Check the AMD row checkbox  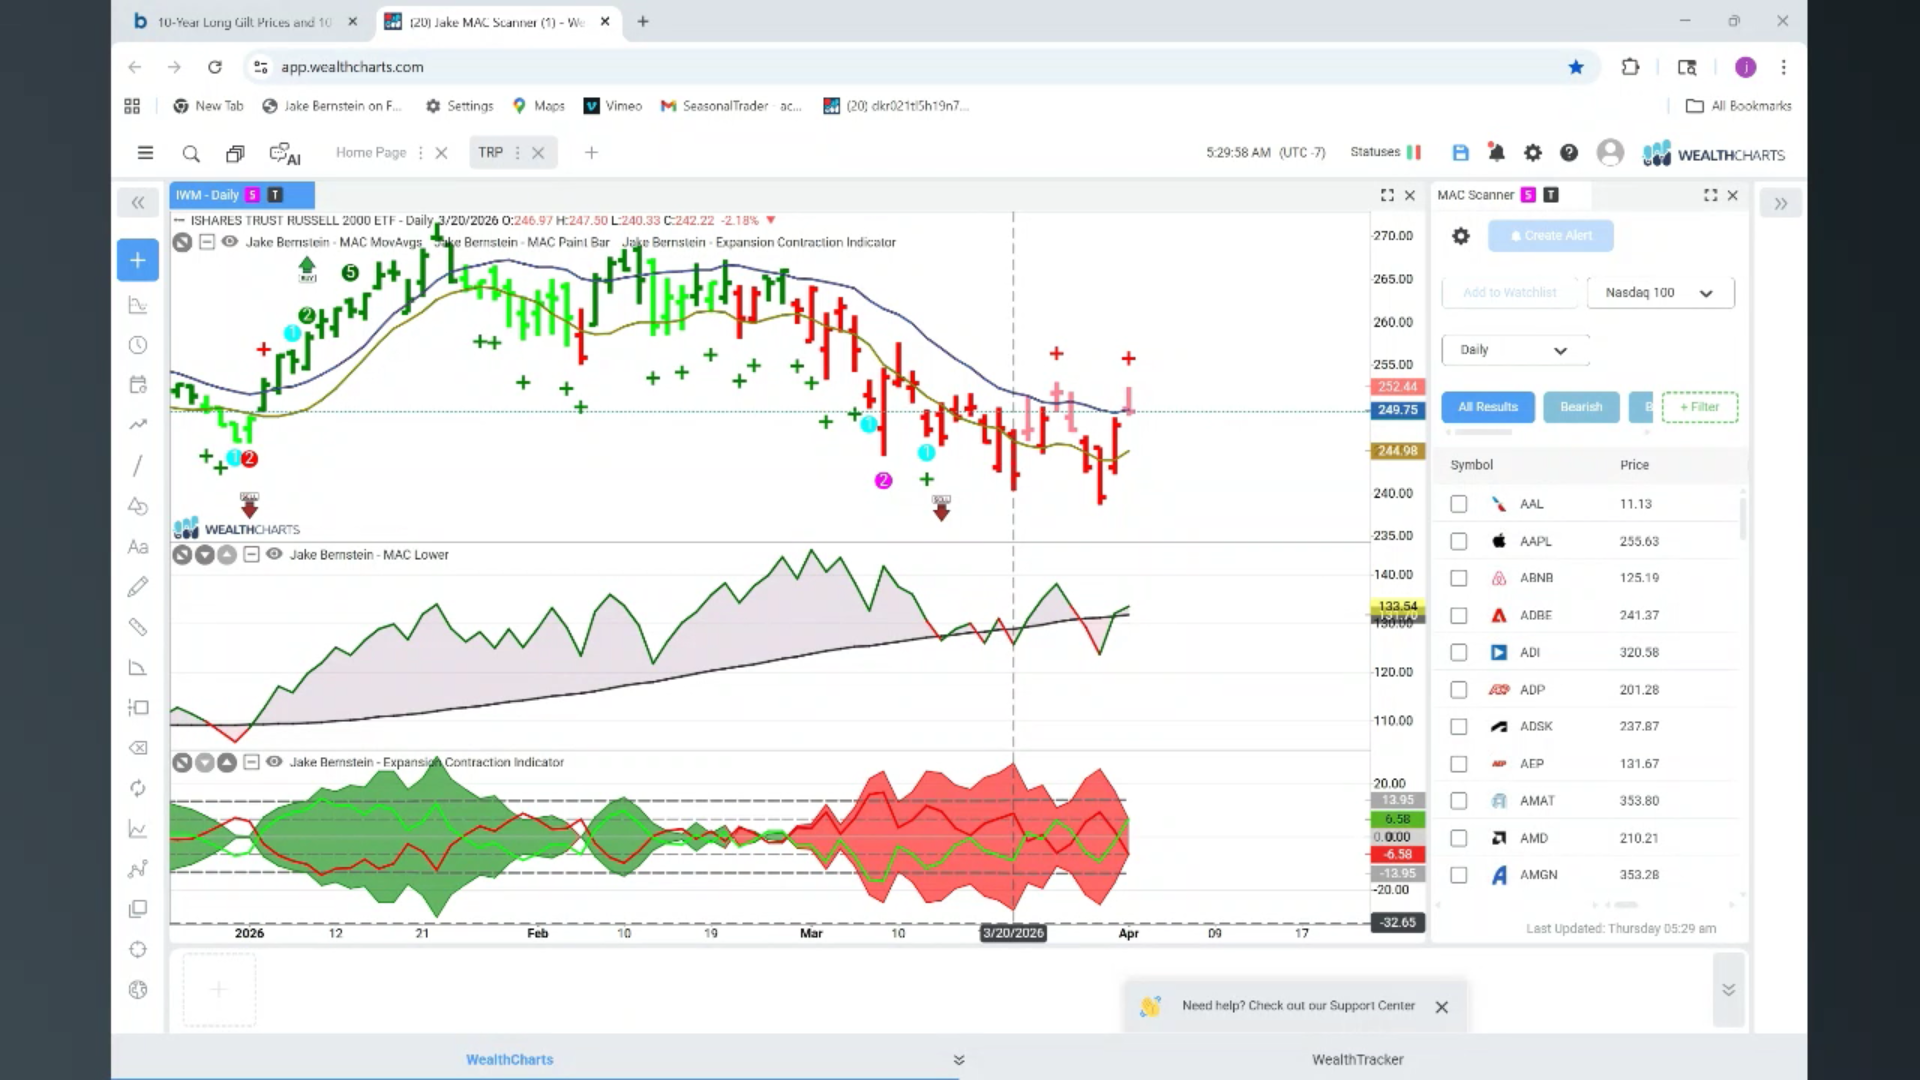click(x=1459, y=838)
